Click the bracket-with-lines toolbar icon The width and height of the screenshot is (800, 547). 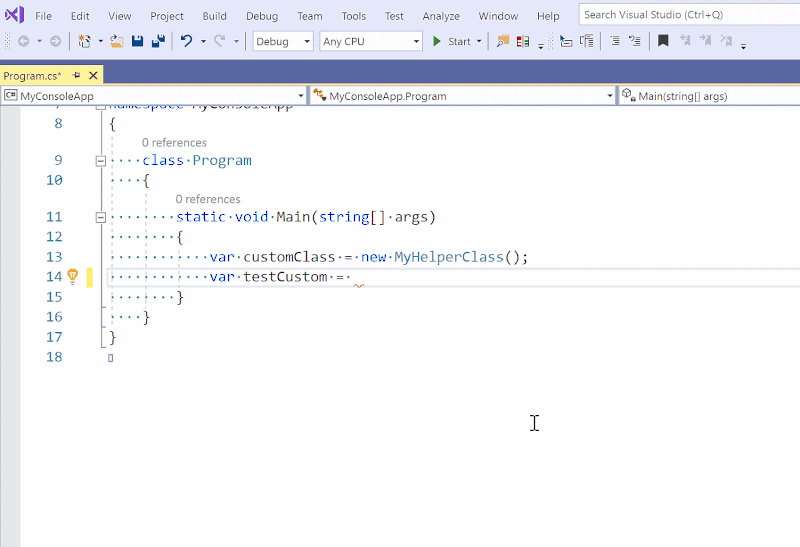coord(587,41)
